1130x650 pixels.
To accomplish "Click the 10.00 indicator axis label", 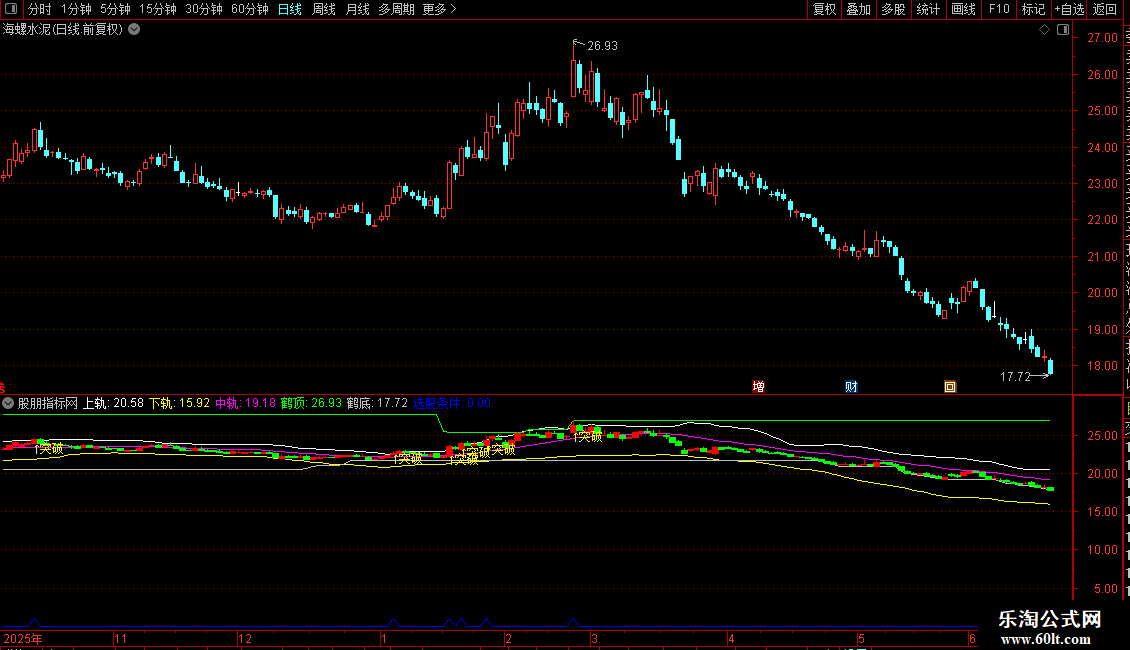I will click(1103, 550).
